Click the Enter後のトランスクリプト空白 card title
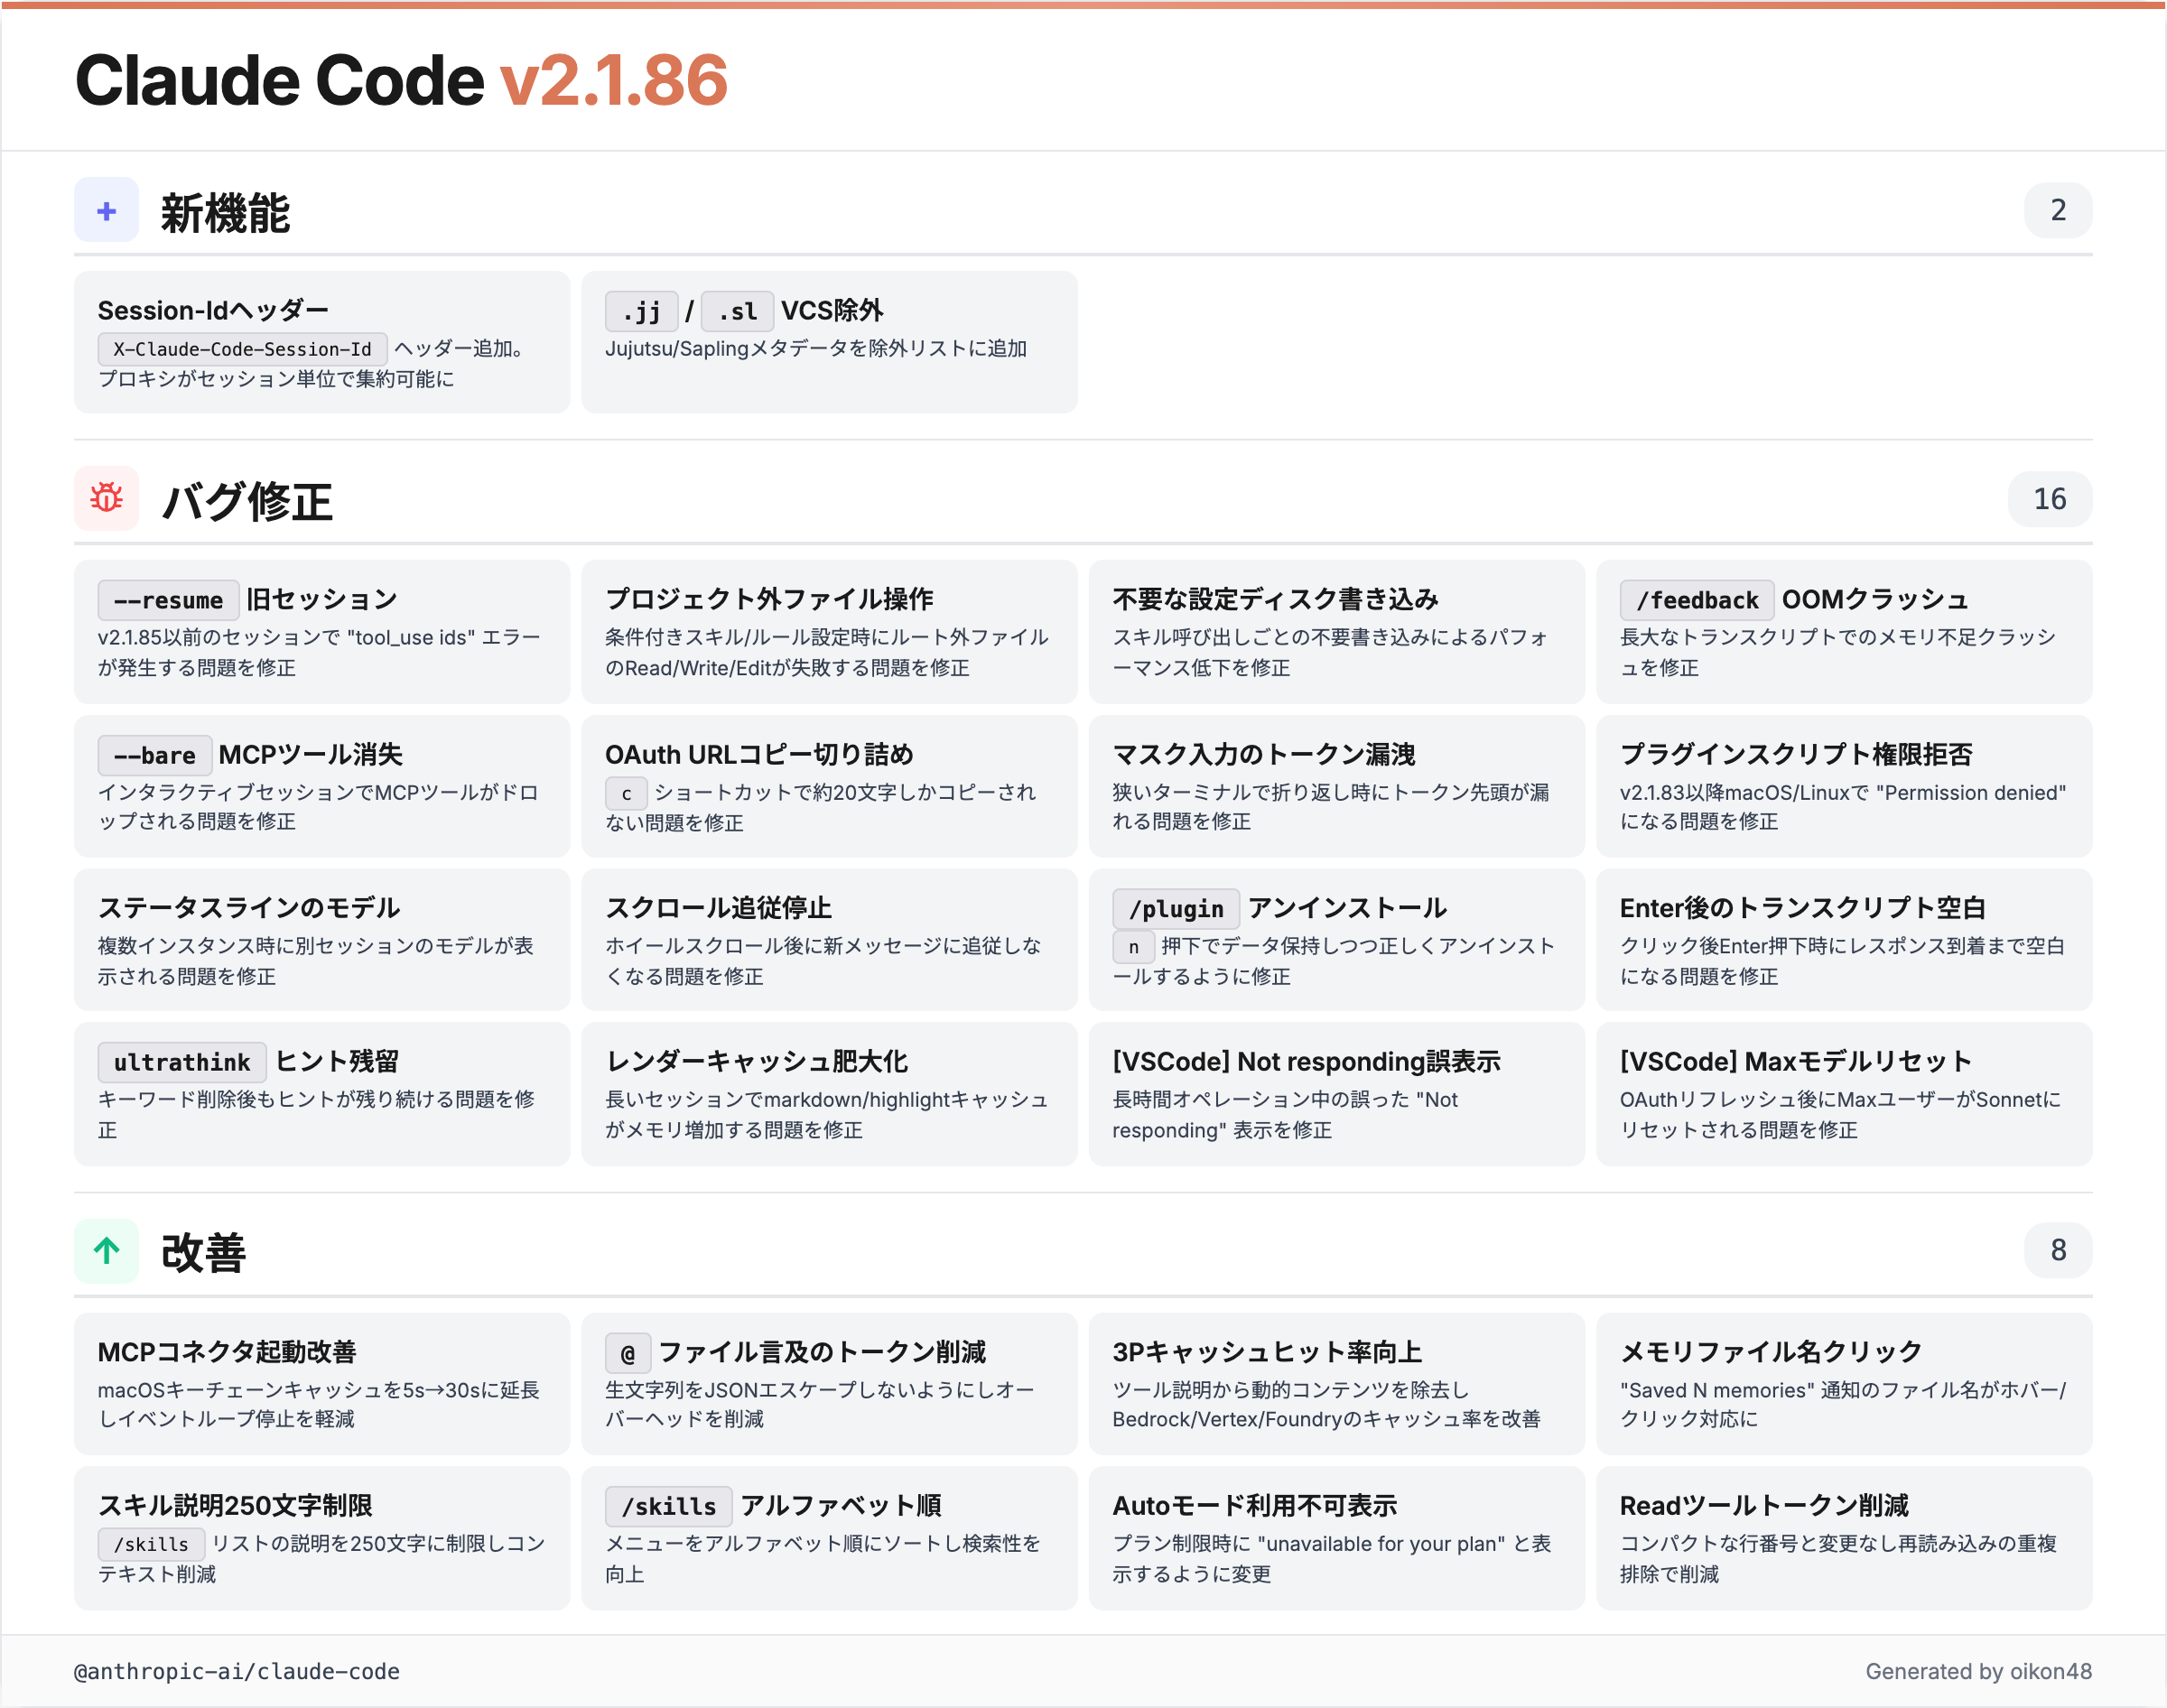 coord(1803,908)
